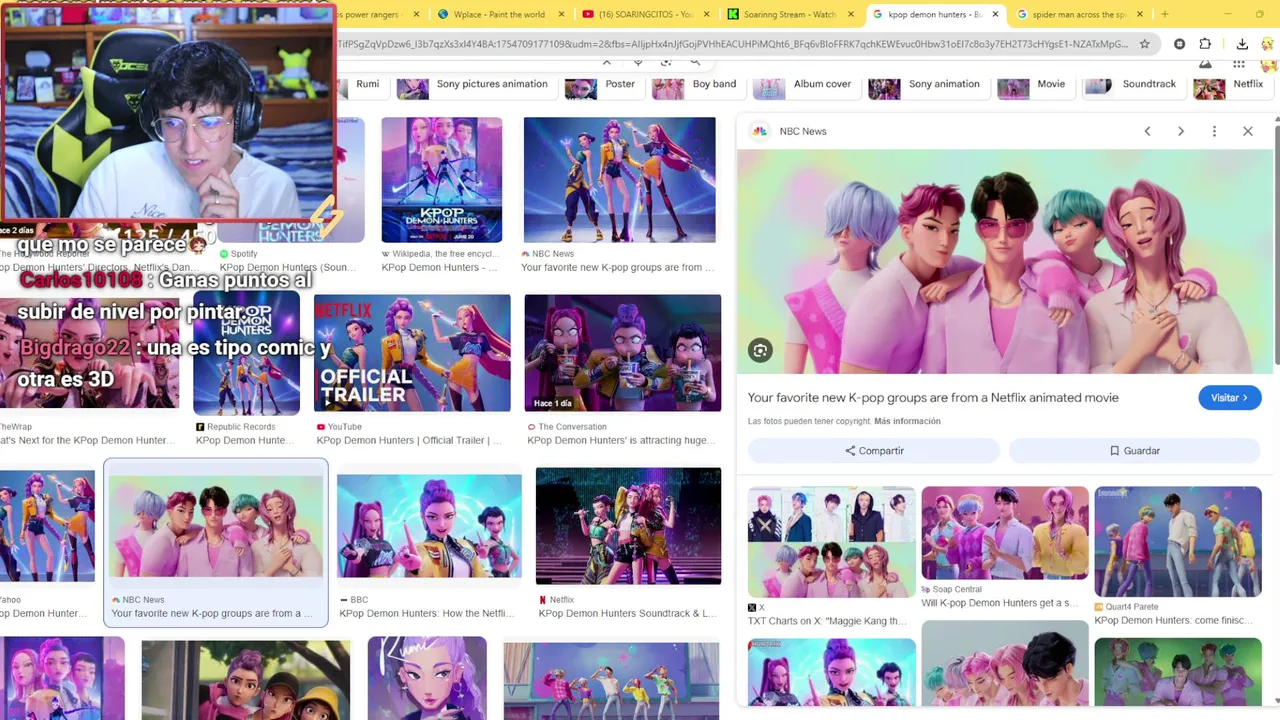Image resolution: width=1280 pixels, height=720 pixels.
Task: Open the TXT Charts on X related image
Action: 831,542
